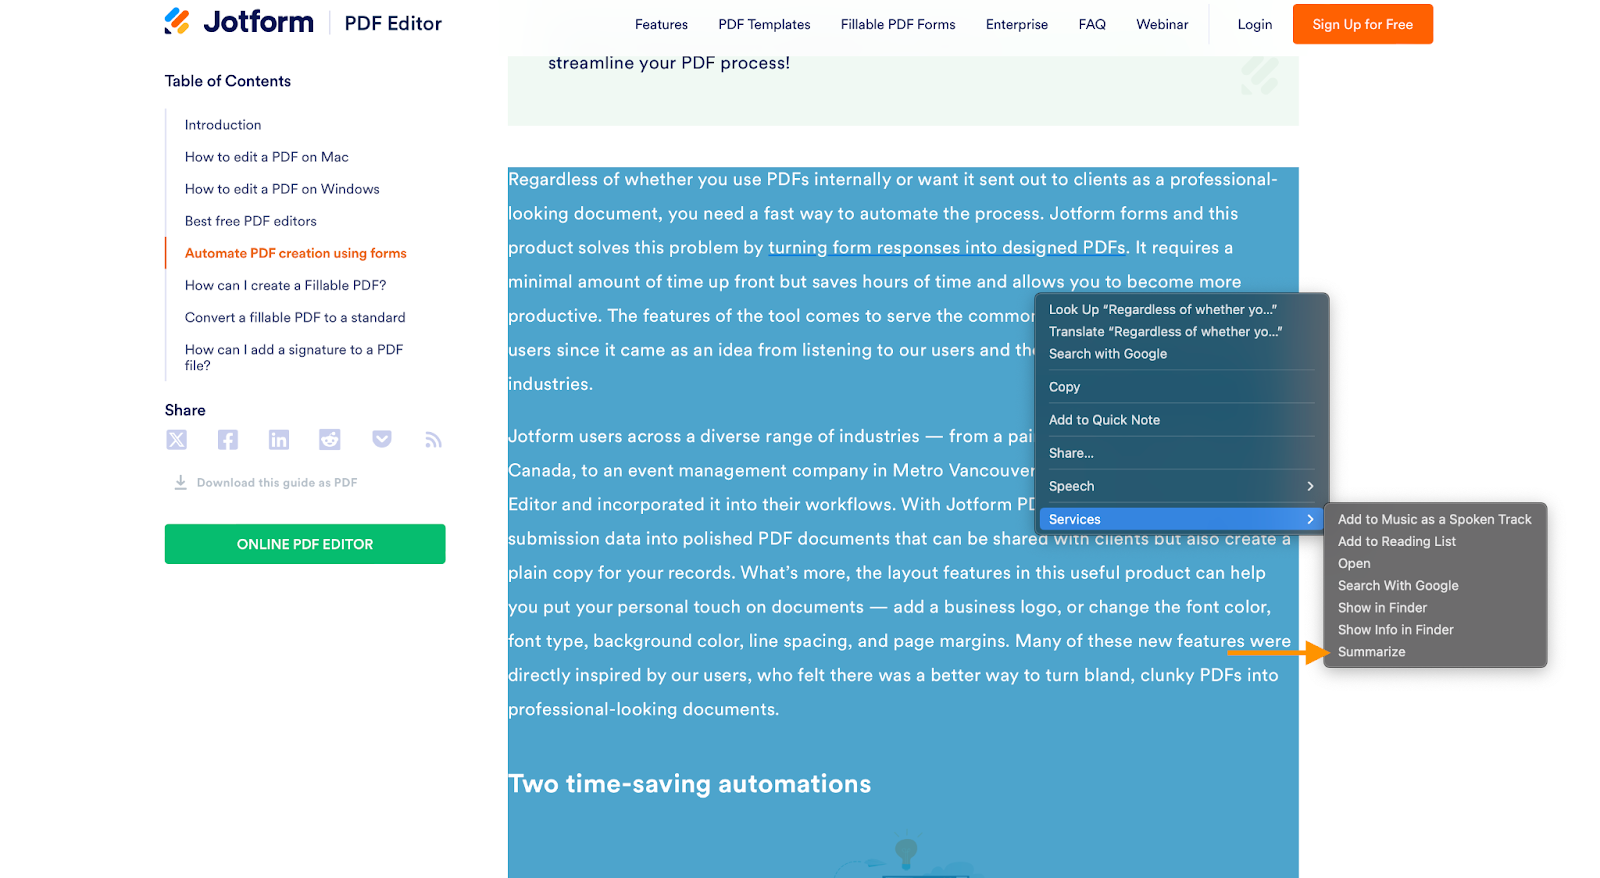Jump to Introduction section
Image resolution: width=1600 pixels, height=878 pixels.
223,125
